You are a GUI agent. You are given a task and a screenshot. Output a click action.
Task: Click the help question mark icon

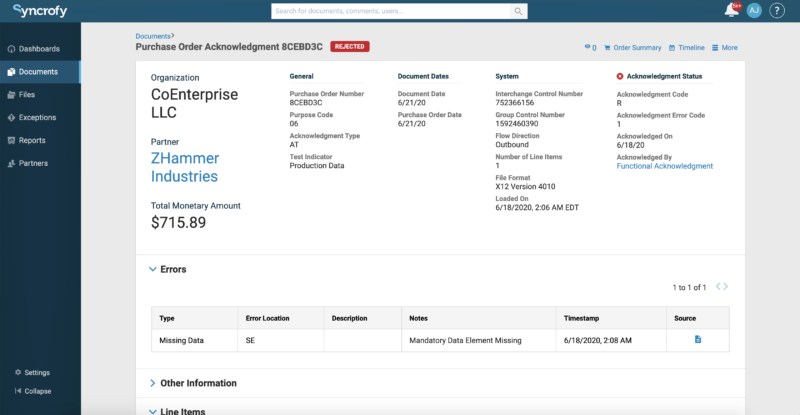pyautogui.click(x=777, y=11)
